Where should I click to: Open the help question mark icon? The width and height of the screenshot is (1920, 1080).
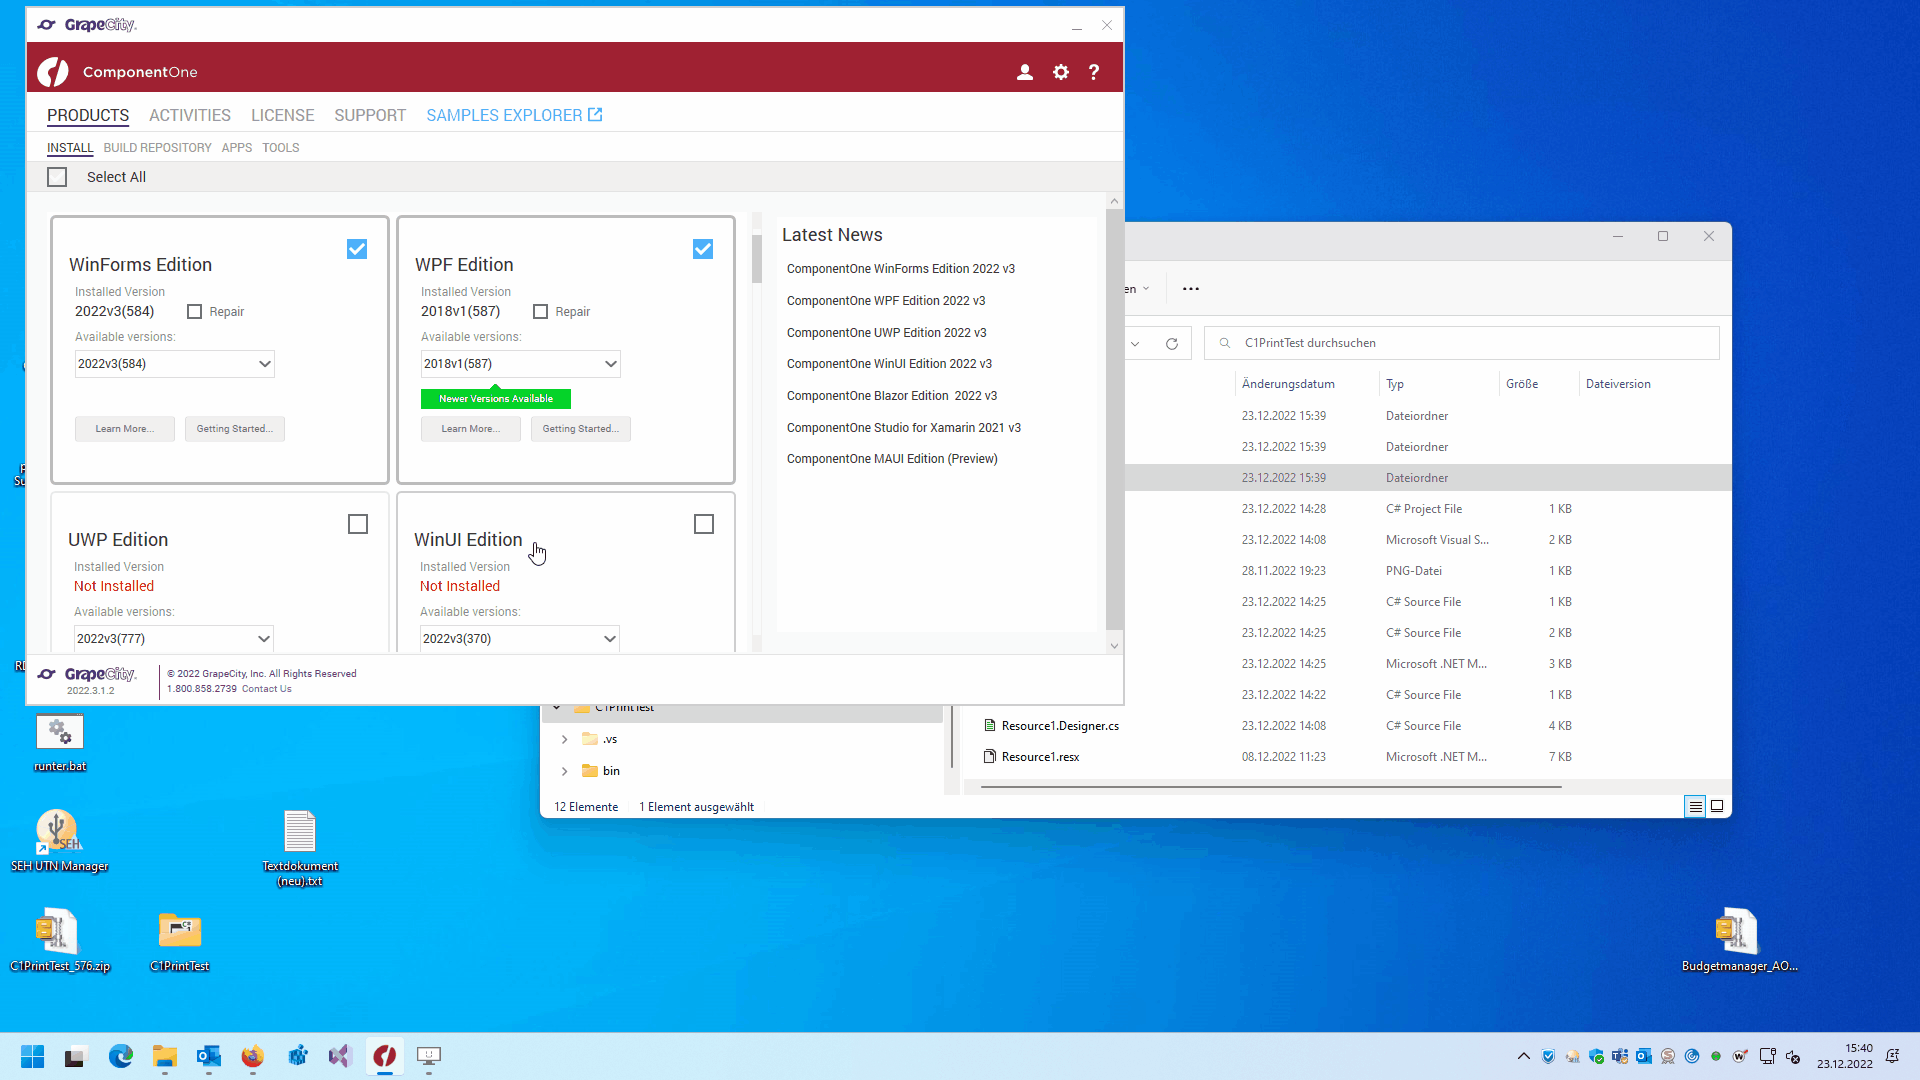pyautogui.click(x=1094, y=72)
